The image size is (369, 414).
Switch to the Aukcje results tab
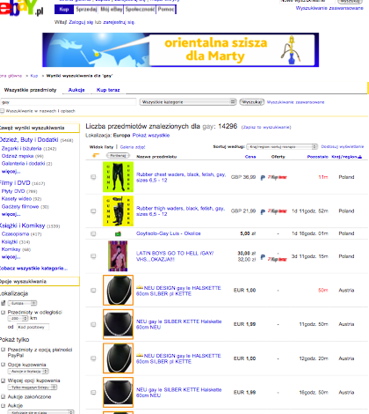point(76,90)
